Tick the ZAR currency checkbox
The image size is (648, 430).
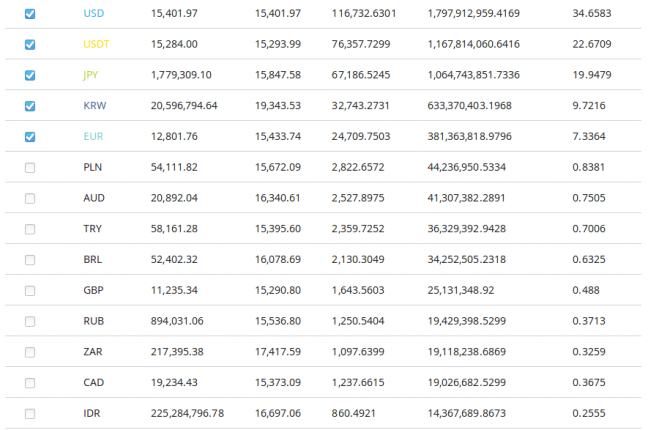pos(30,352)
